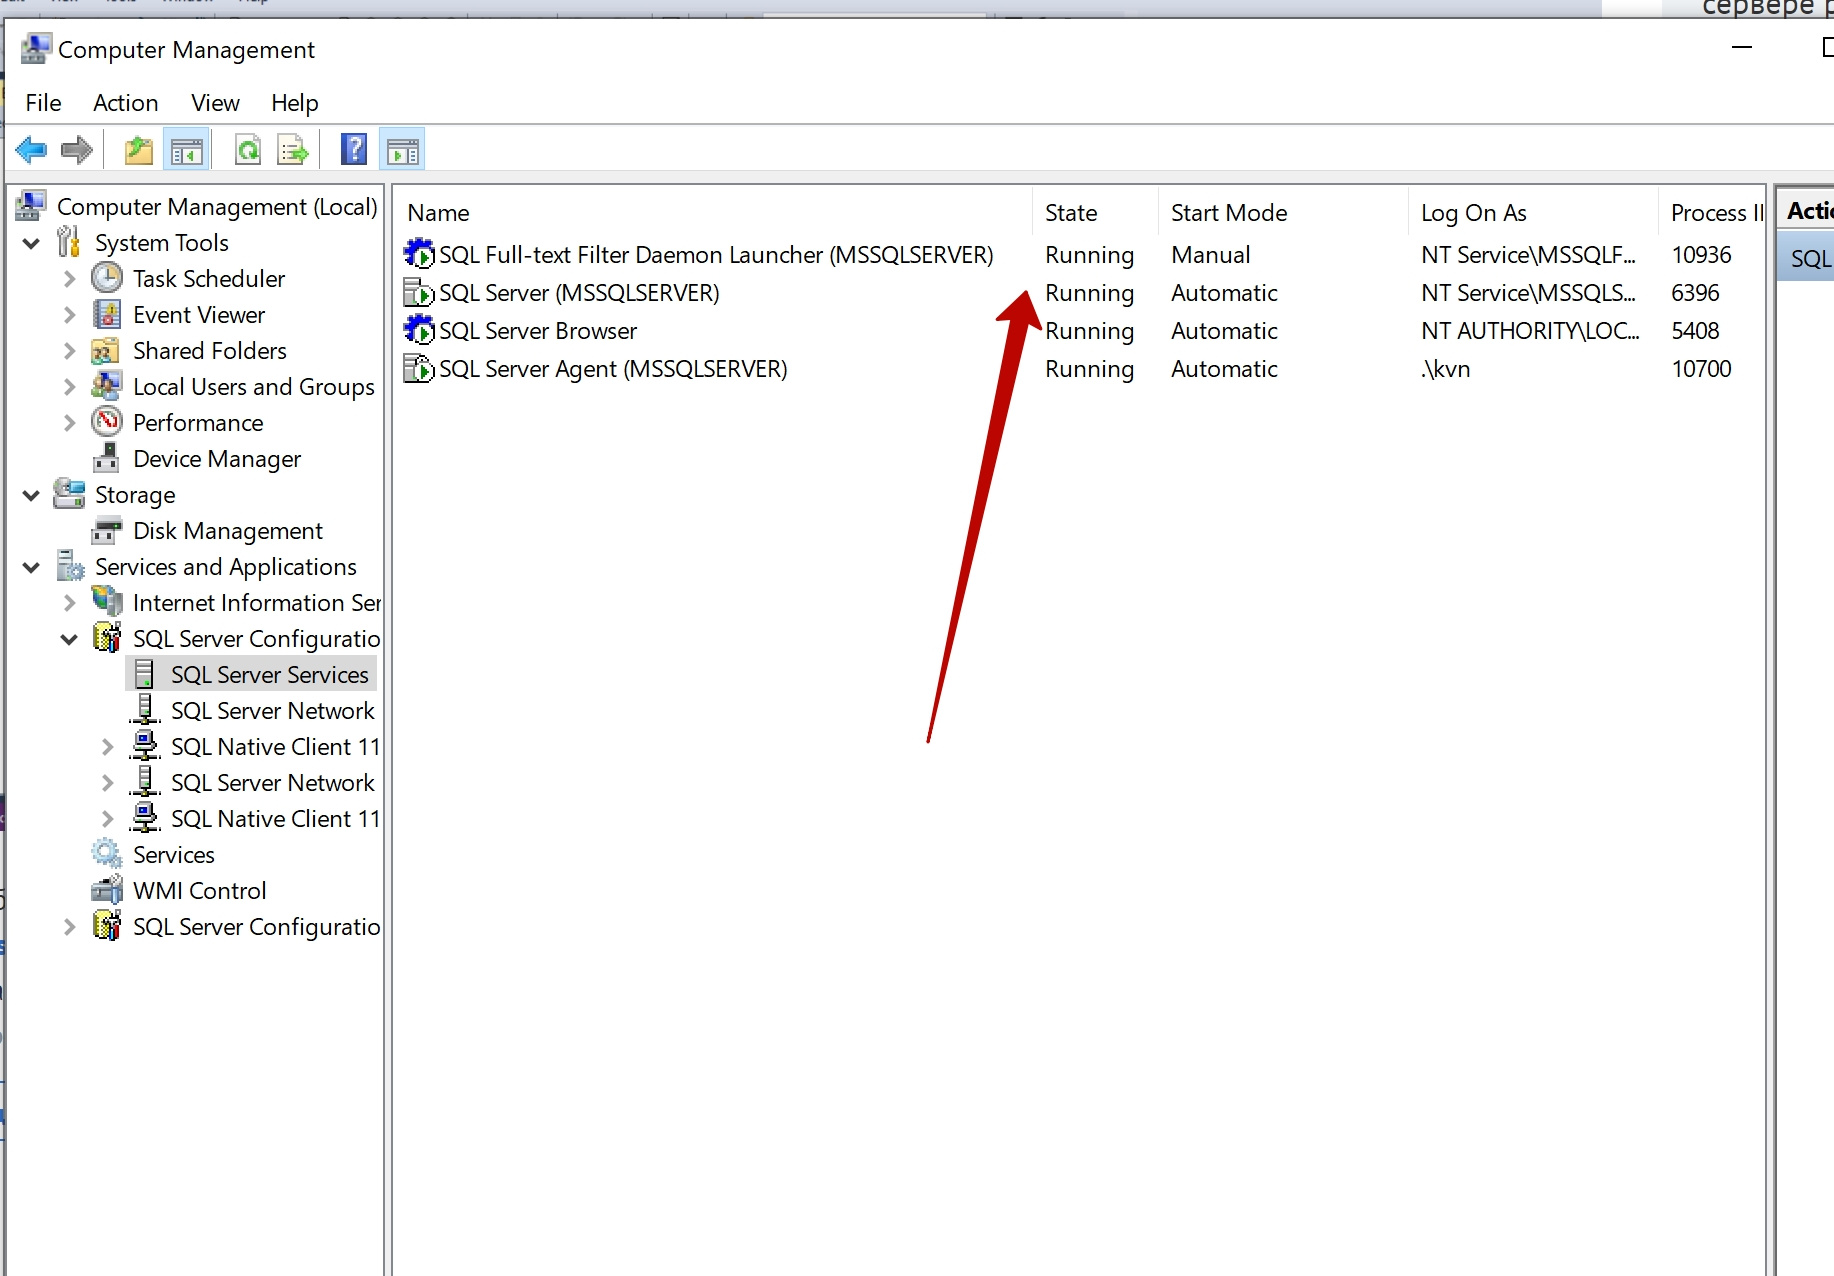Select the Disk Management tree item
Viewport: 1834px width, 1276px height.
[x=228, y=531]
